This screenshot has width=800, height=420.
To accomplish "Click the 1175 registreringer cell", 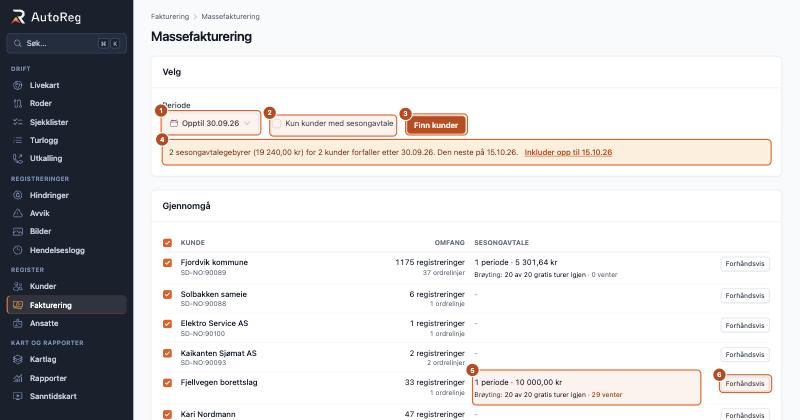I will [430, 262].
